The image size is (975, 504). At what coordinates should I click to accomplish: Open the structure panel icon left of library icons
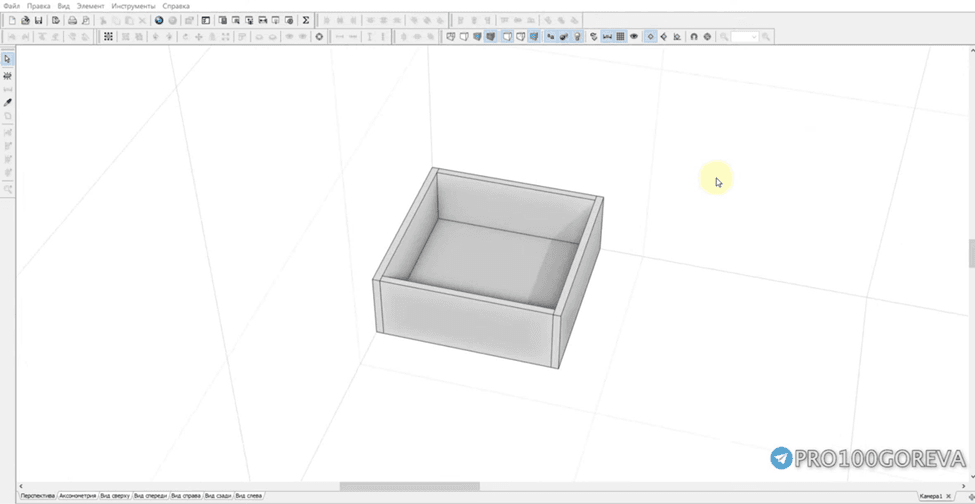coord(206,20)
